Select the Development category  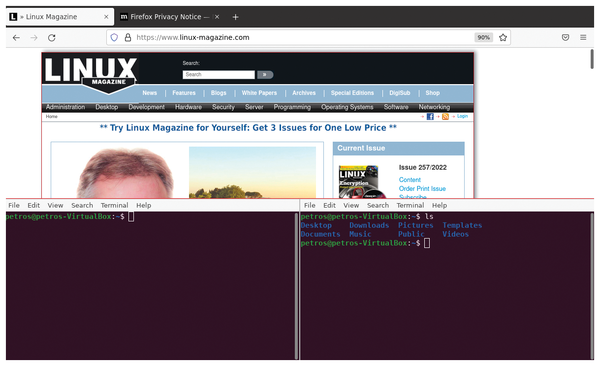[147, 107]
